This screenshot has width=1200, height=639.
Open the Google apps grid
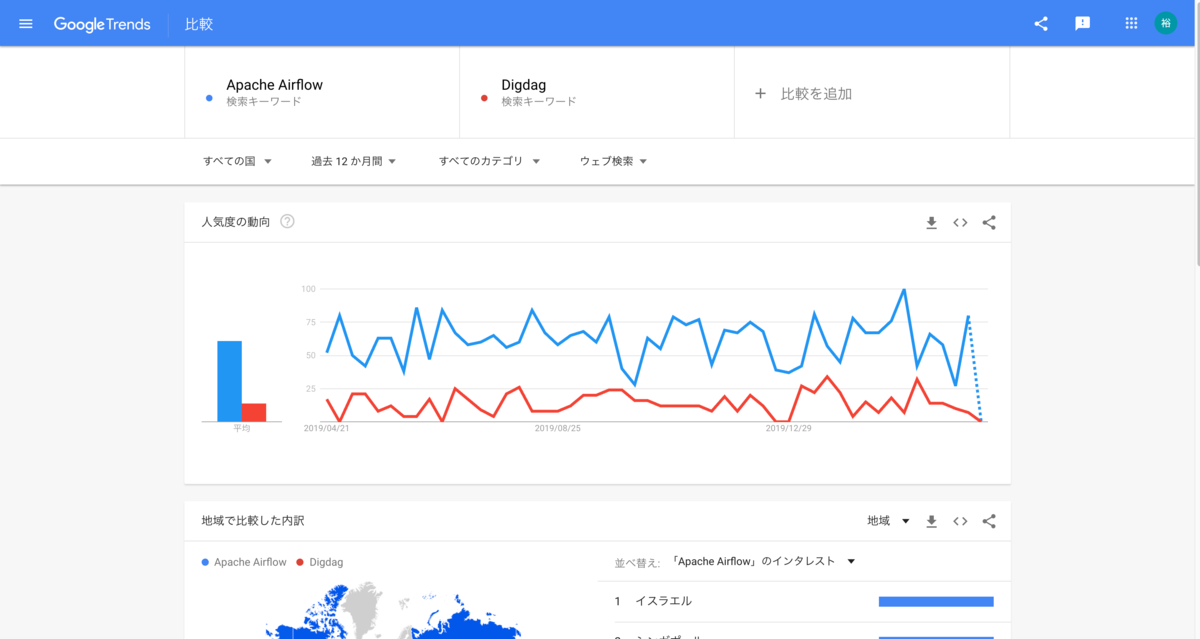click(1131, 23)
